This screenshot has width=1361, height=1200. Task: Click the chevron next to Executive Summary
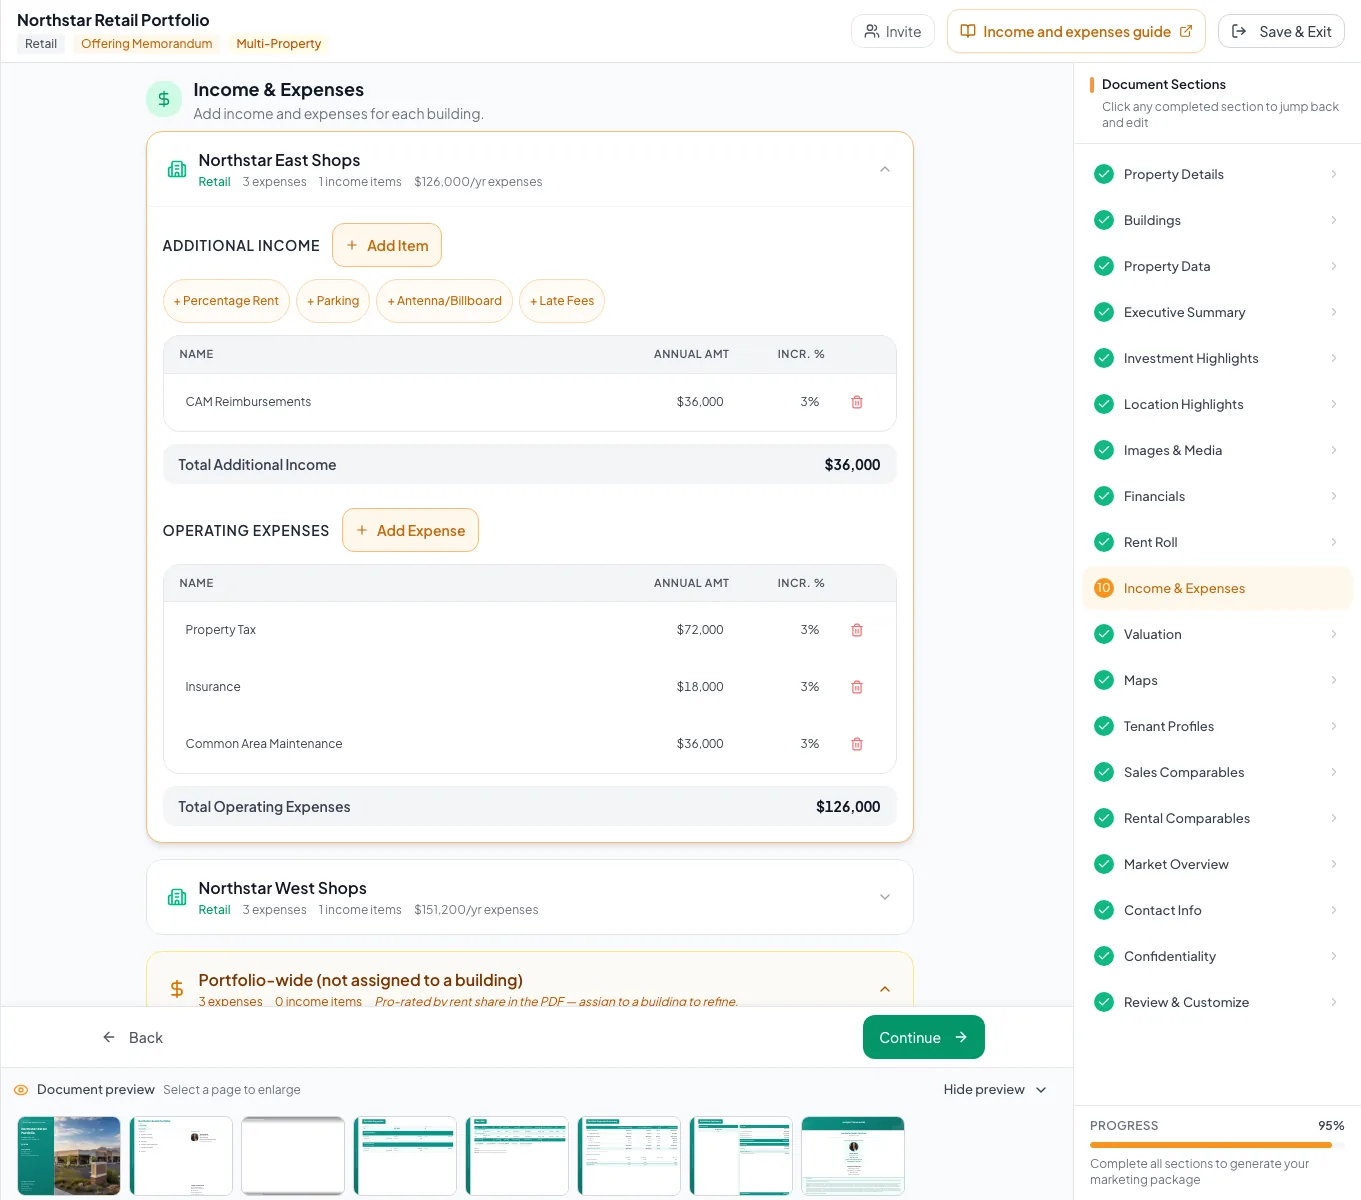[x=1334, y=312]
